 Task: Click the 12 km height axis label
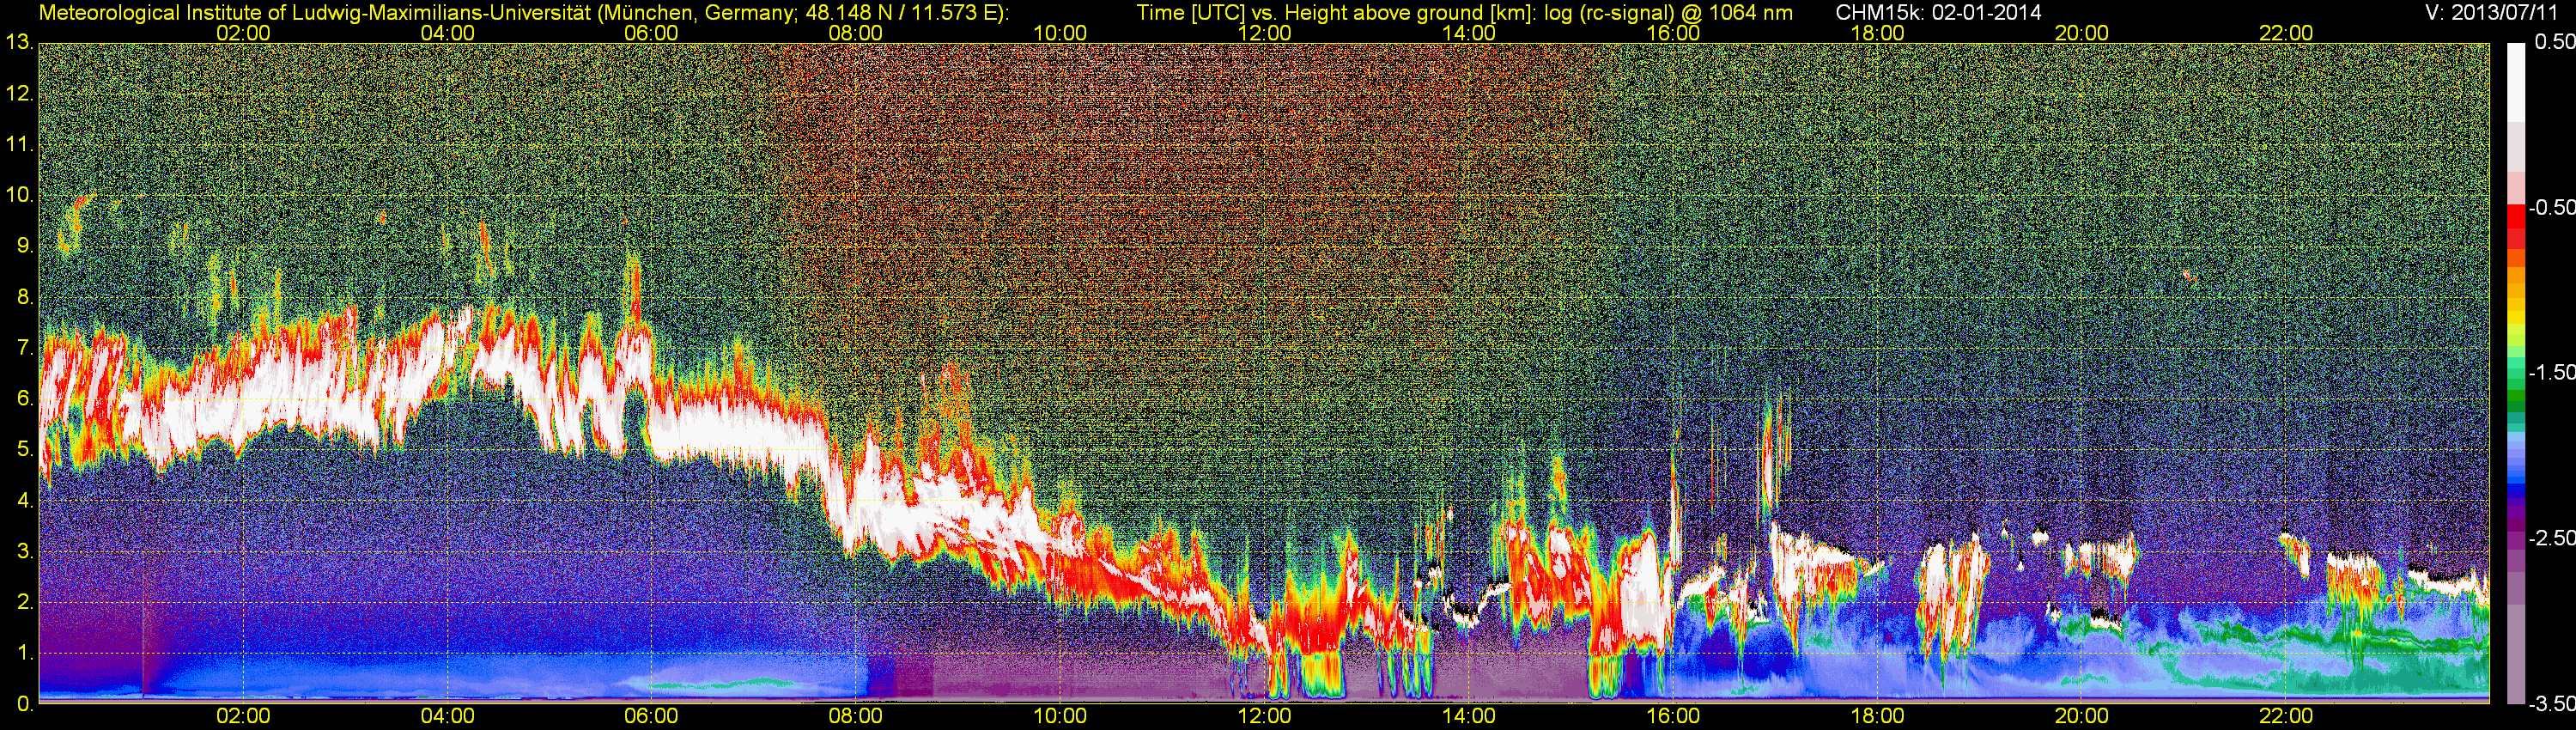(x=19, y=94)
